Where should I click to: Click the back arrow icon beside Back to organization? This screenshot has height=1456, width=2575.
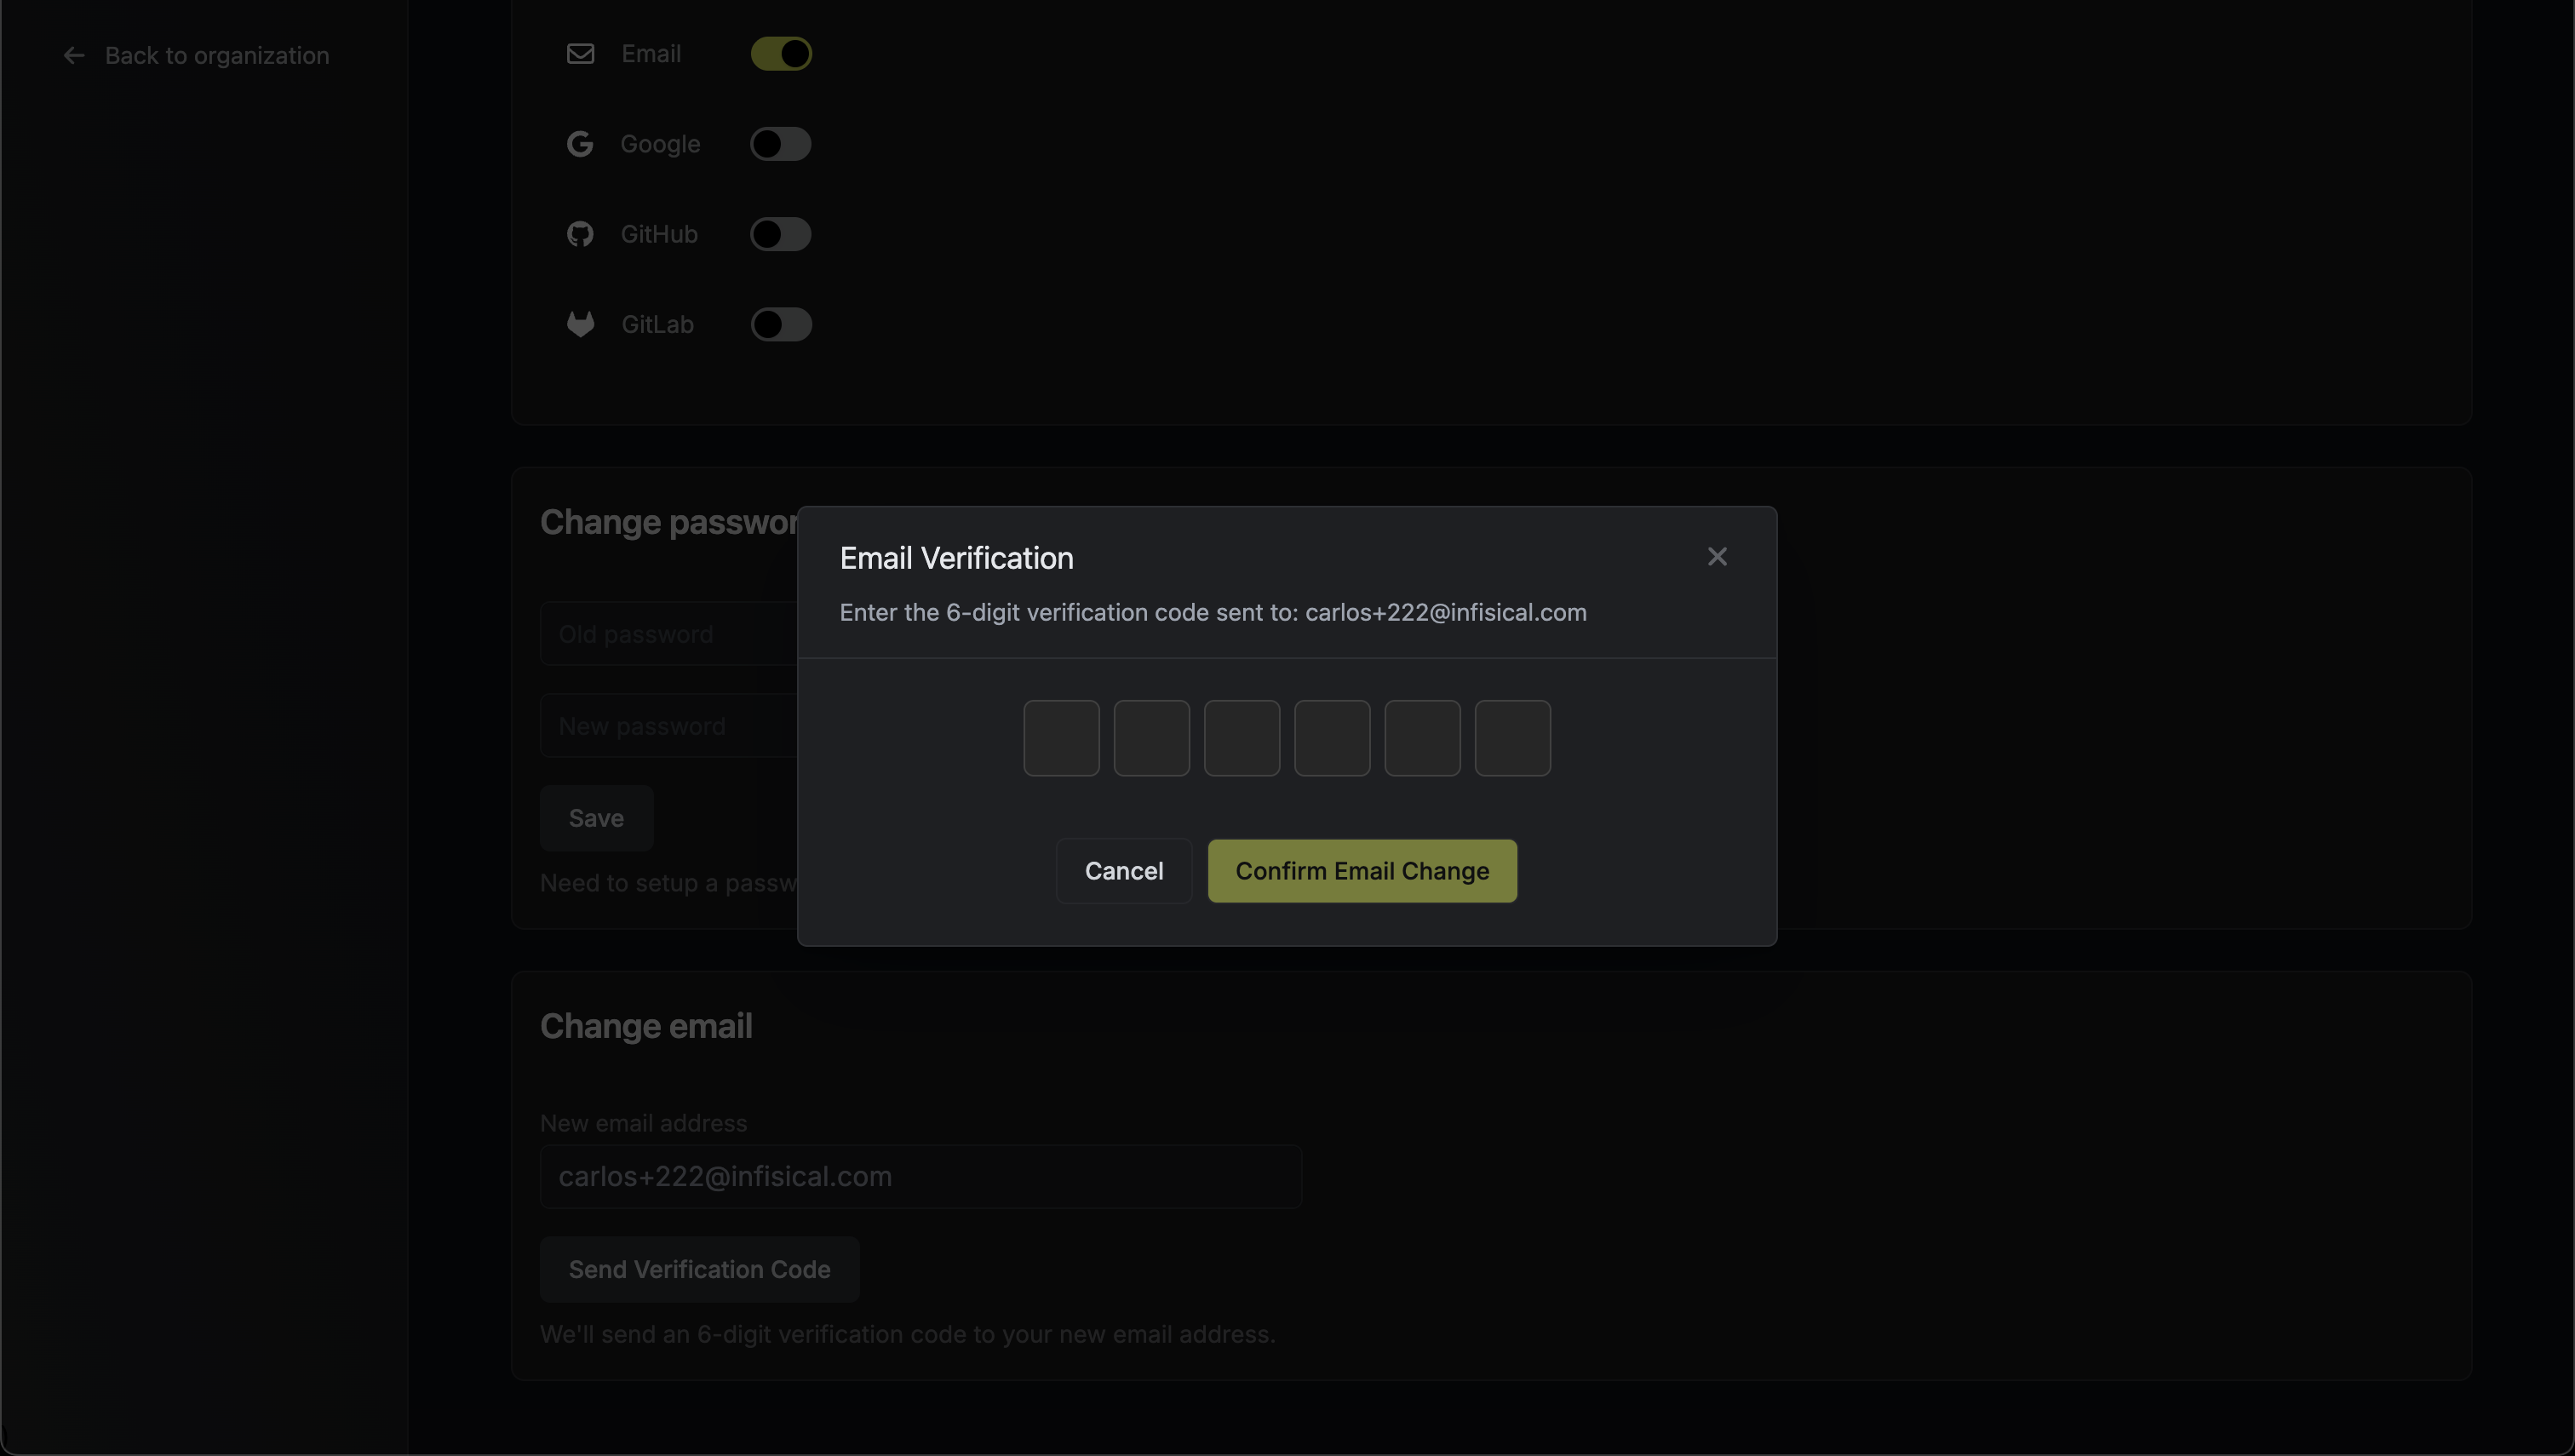(x=74, y=55)
